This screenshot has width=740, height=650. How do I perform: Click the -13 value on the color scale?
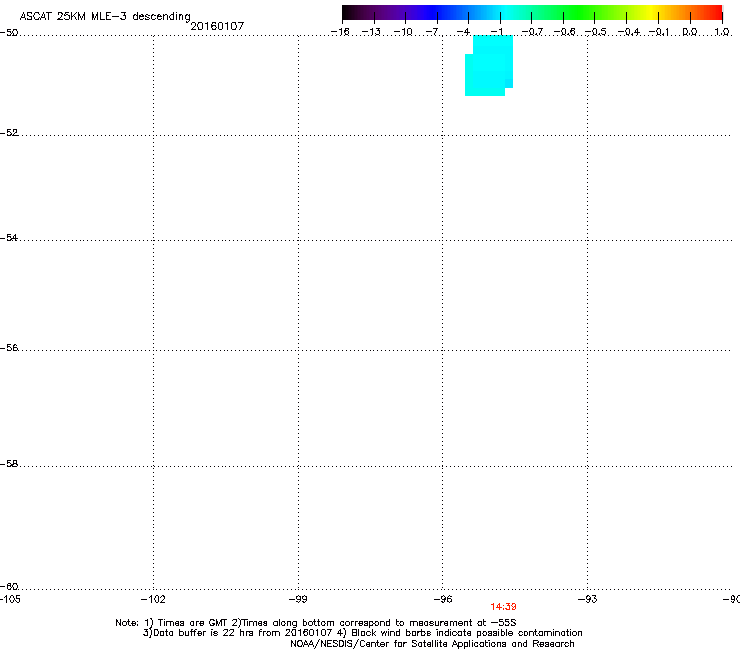tap(371, 32)
